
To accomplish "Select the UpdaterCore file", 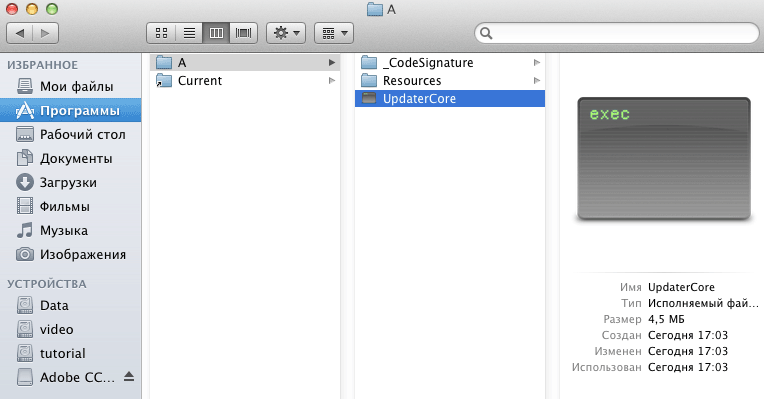I will (450, 98).
